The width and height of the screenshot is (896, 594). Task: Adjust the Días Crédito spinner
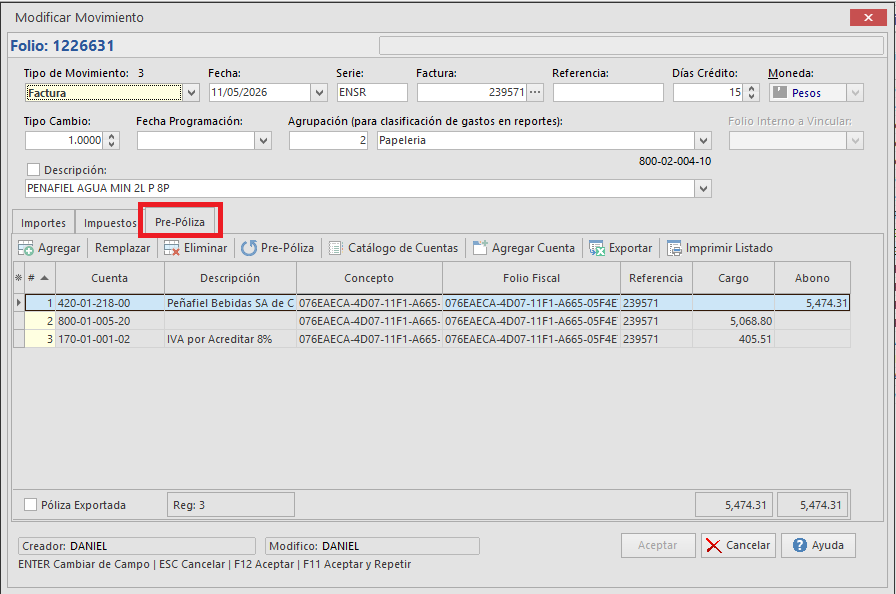751,93
